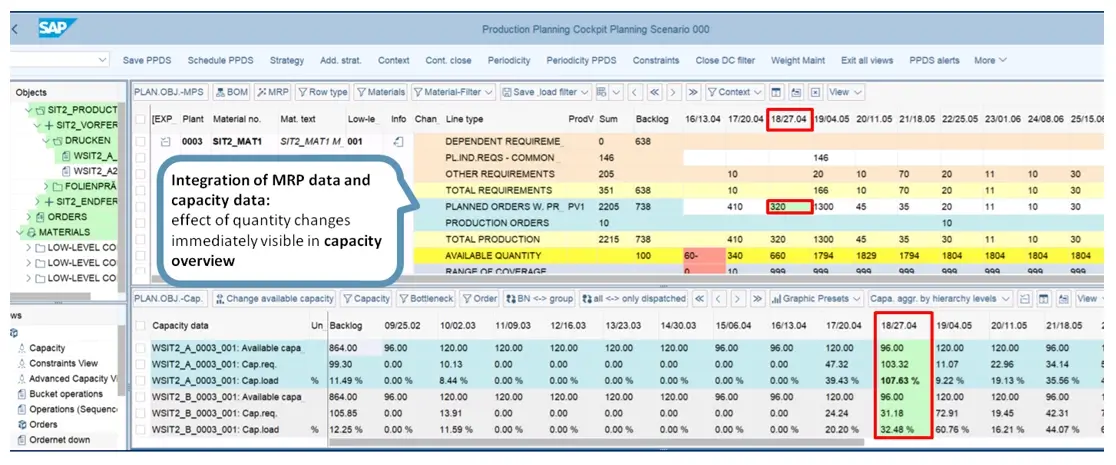Run the MRP function
This screenshot has width=1116, height=465.
[272, 93]
